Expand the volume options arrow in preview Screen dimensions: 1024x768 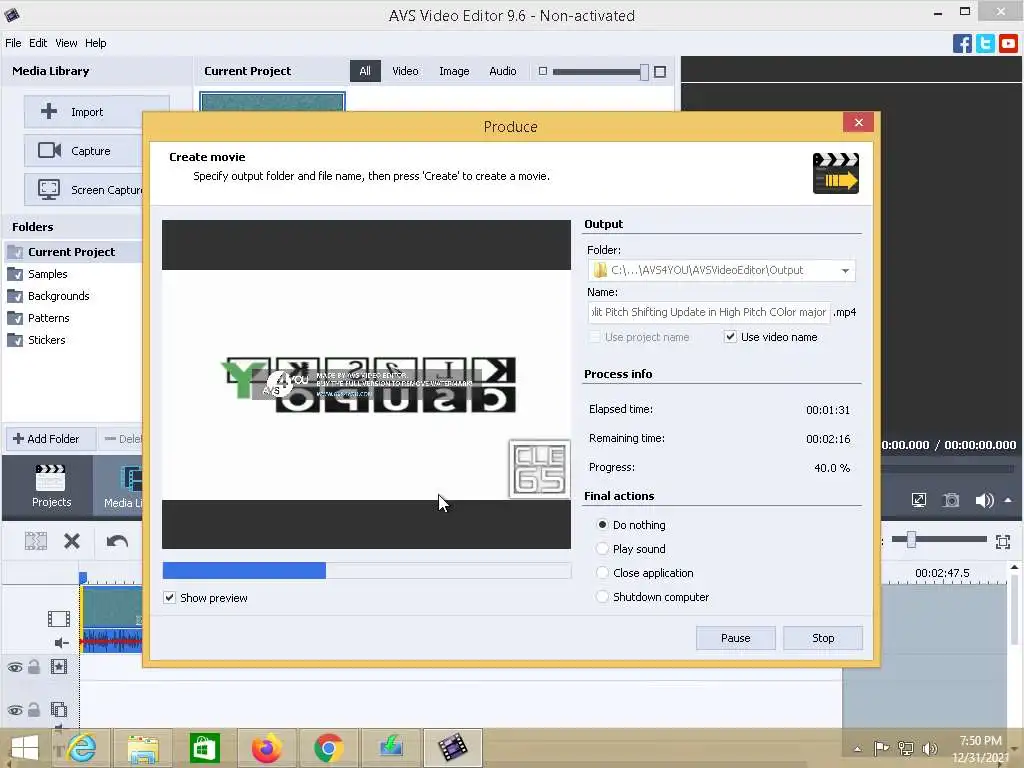coord(1008,500)
